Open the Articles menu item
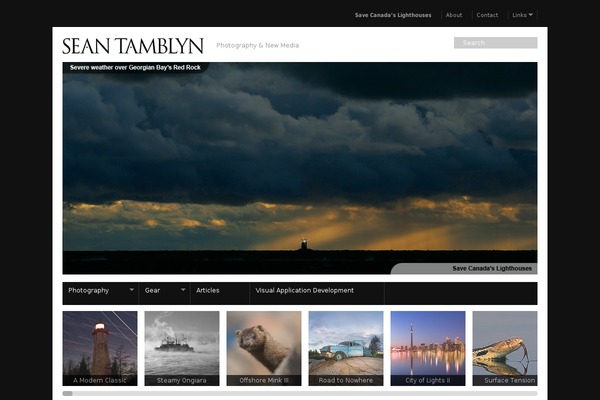The image size is (600, 400). (208, 290)
